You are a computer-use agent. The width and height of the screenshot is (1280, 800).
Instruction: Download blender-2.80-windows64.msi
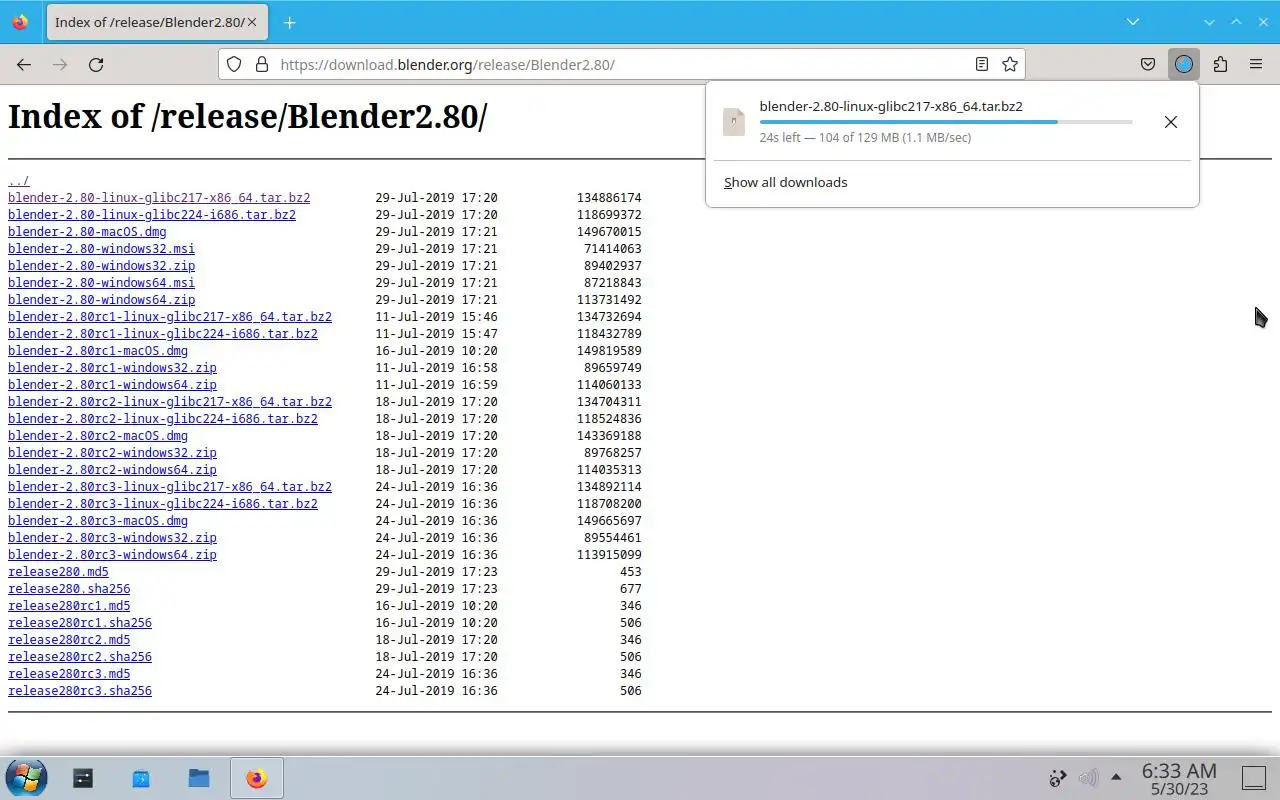101,283
